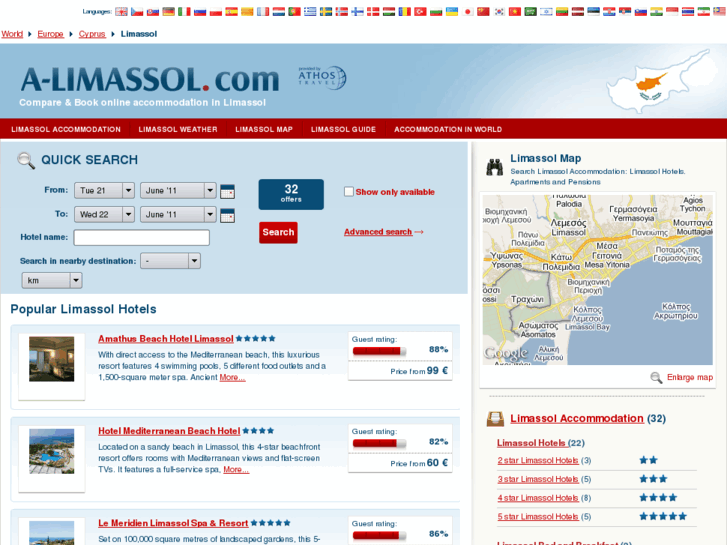
Task: Switch language with the UK flag
Action: tap(121, 12)
